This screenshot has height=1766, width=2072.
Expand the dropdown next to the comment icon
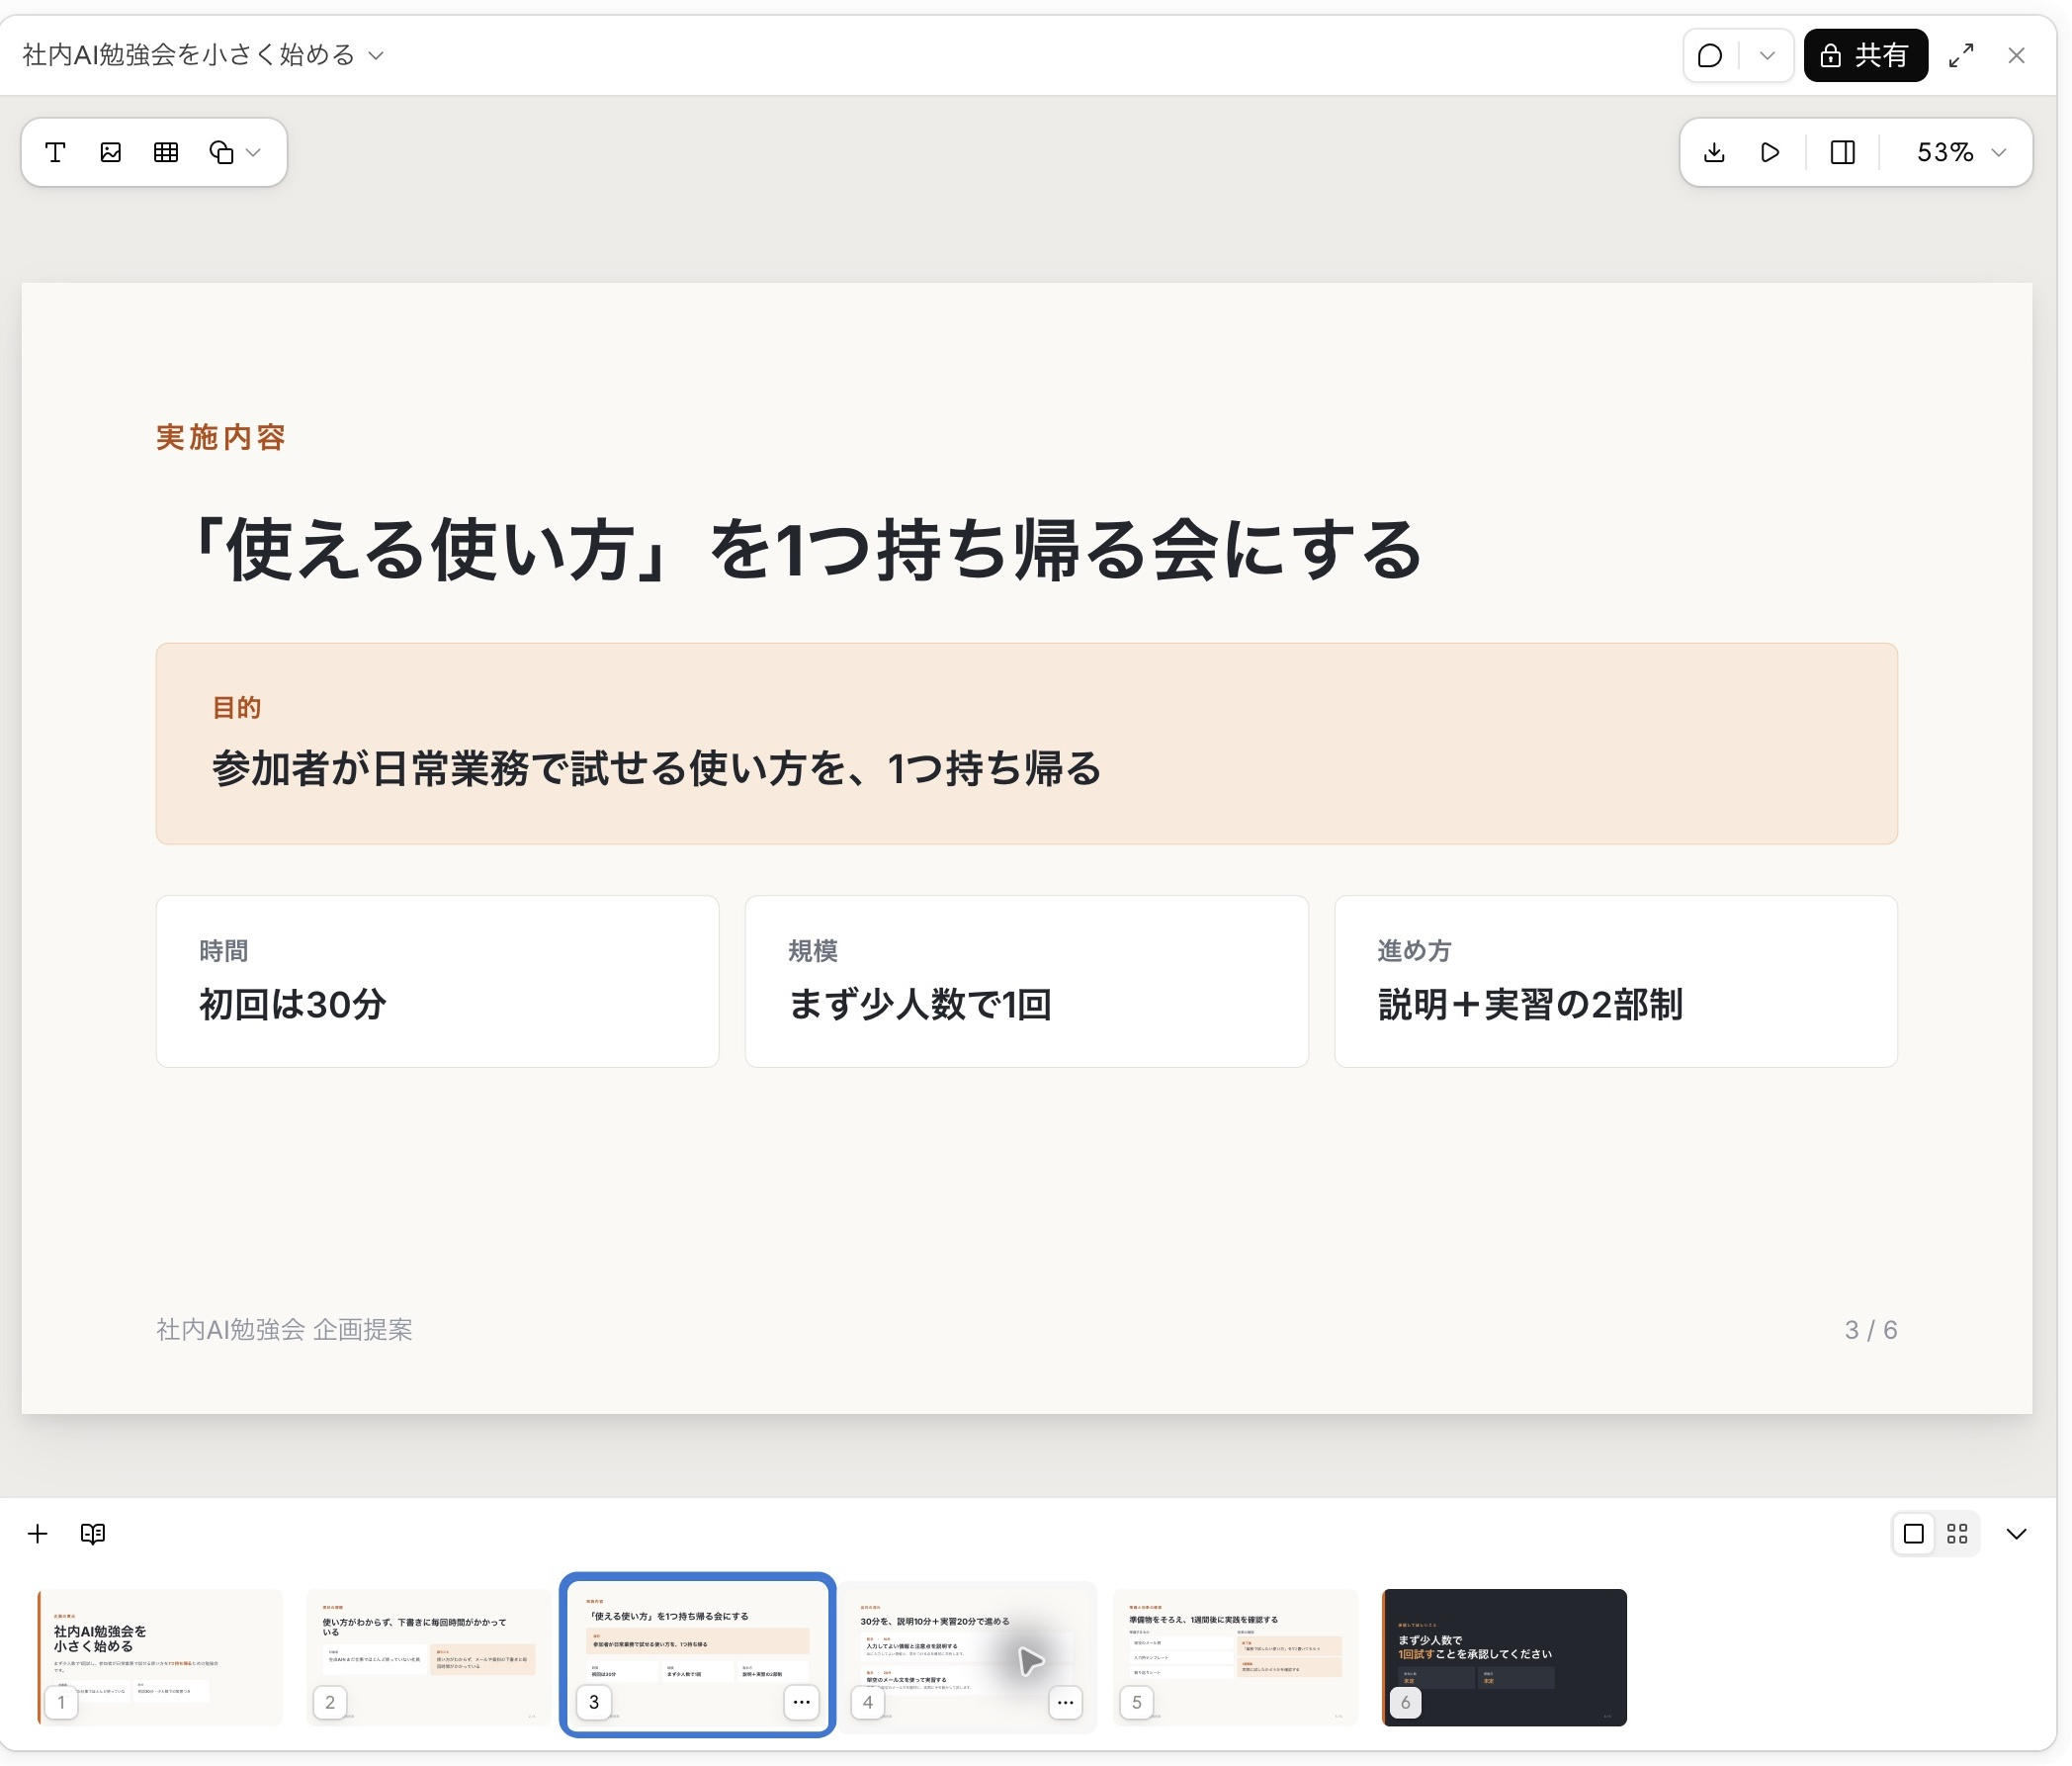click(1767, 55)
